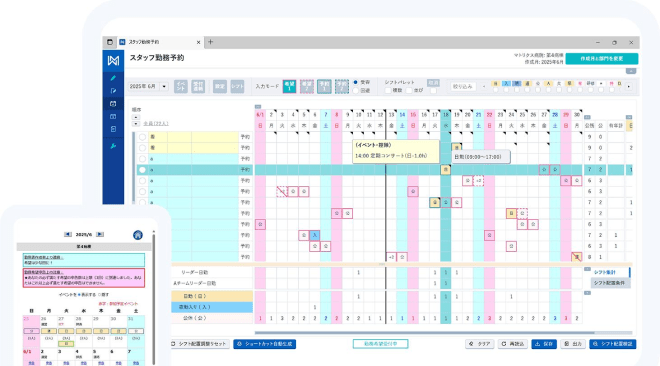Open the document icon in the sidebar
660x366 pixels.
[113, 129]
